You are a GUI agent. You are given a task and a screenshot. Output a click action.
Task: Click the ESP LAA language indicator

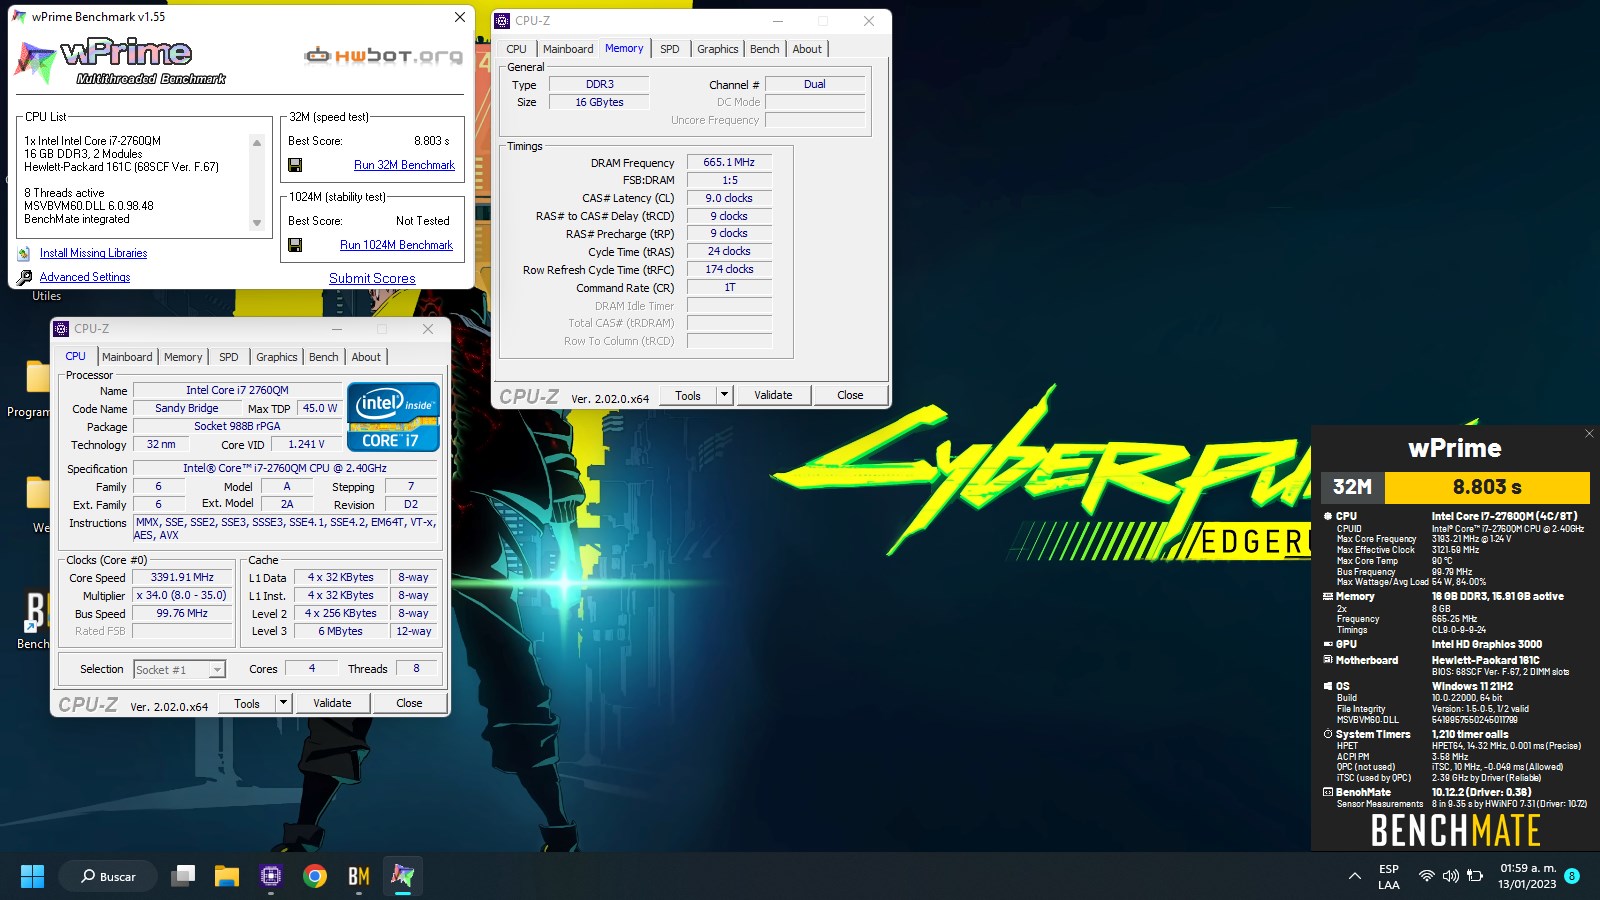pos(1389,876)
